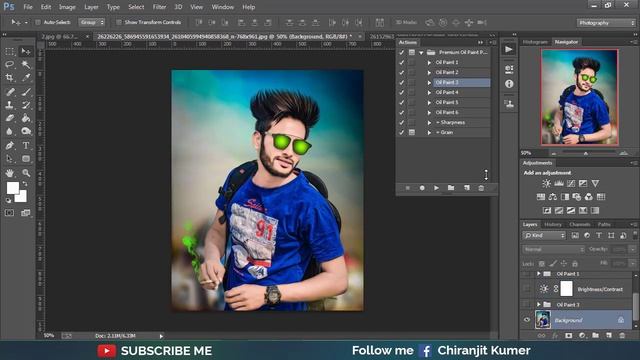640x360 pixels.
Task: Switch to the Channels tab
Action: (x=580, y=224)
